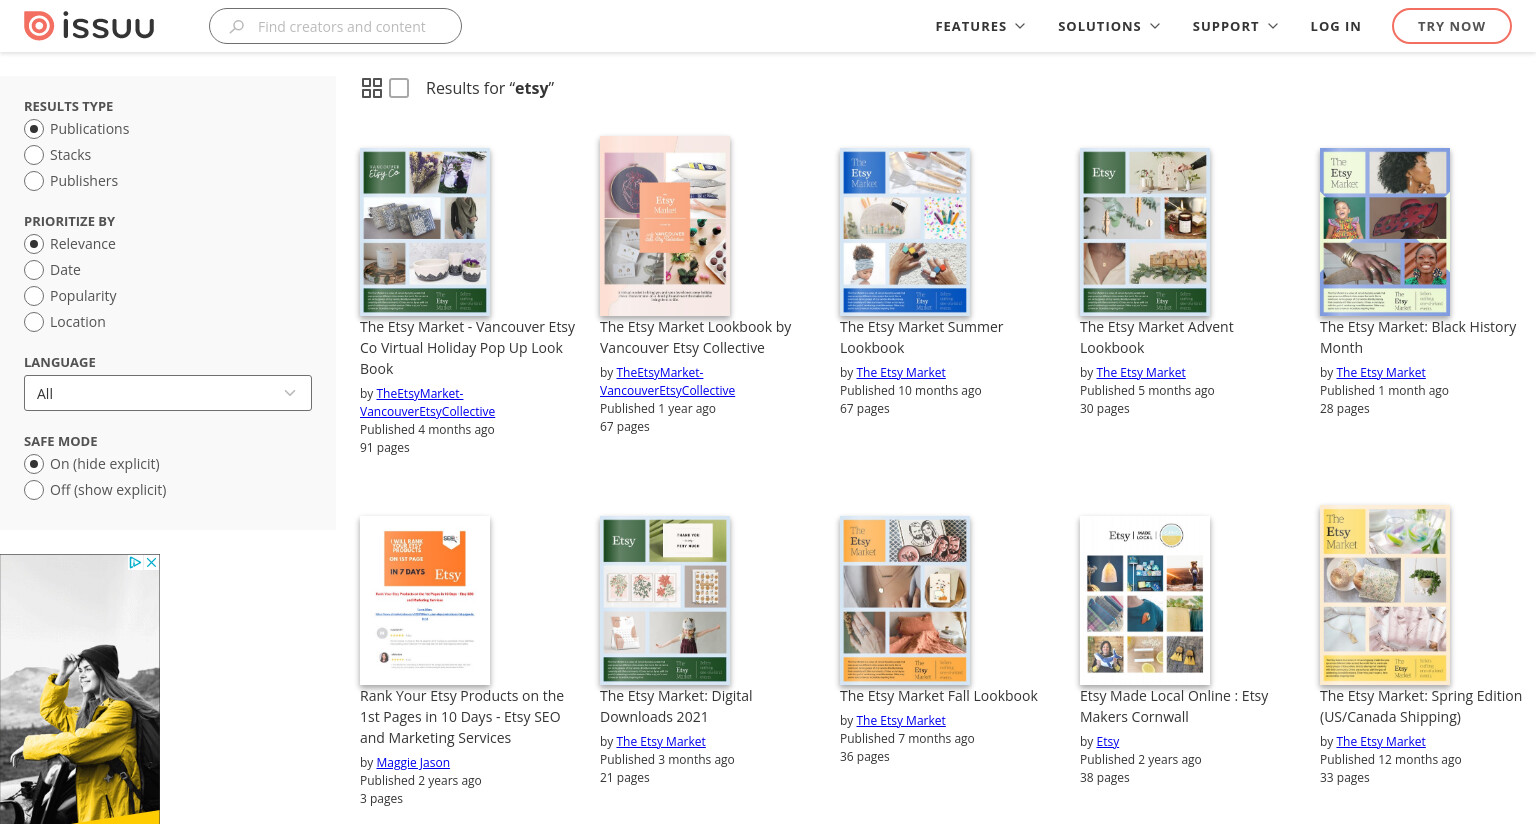
Task: Open title 'The Etsy Market Advent Lookbook'
Action: [1156, 337]
